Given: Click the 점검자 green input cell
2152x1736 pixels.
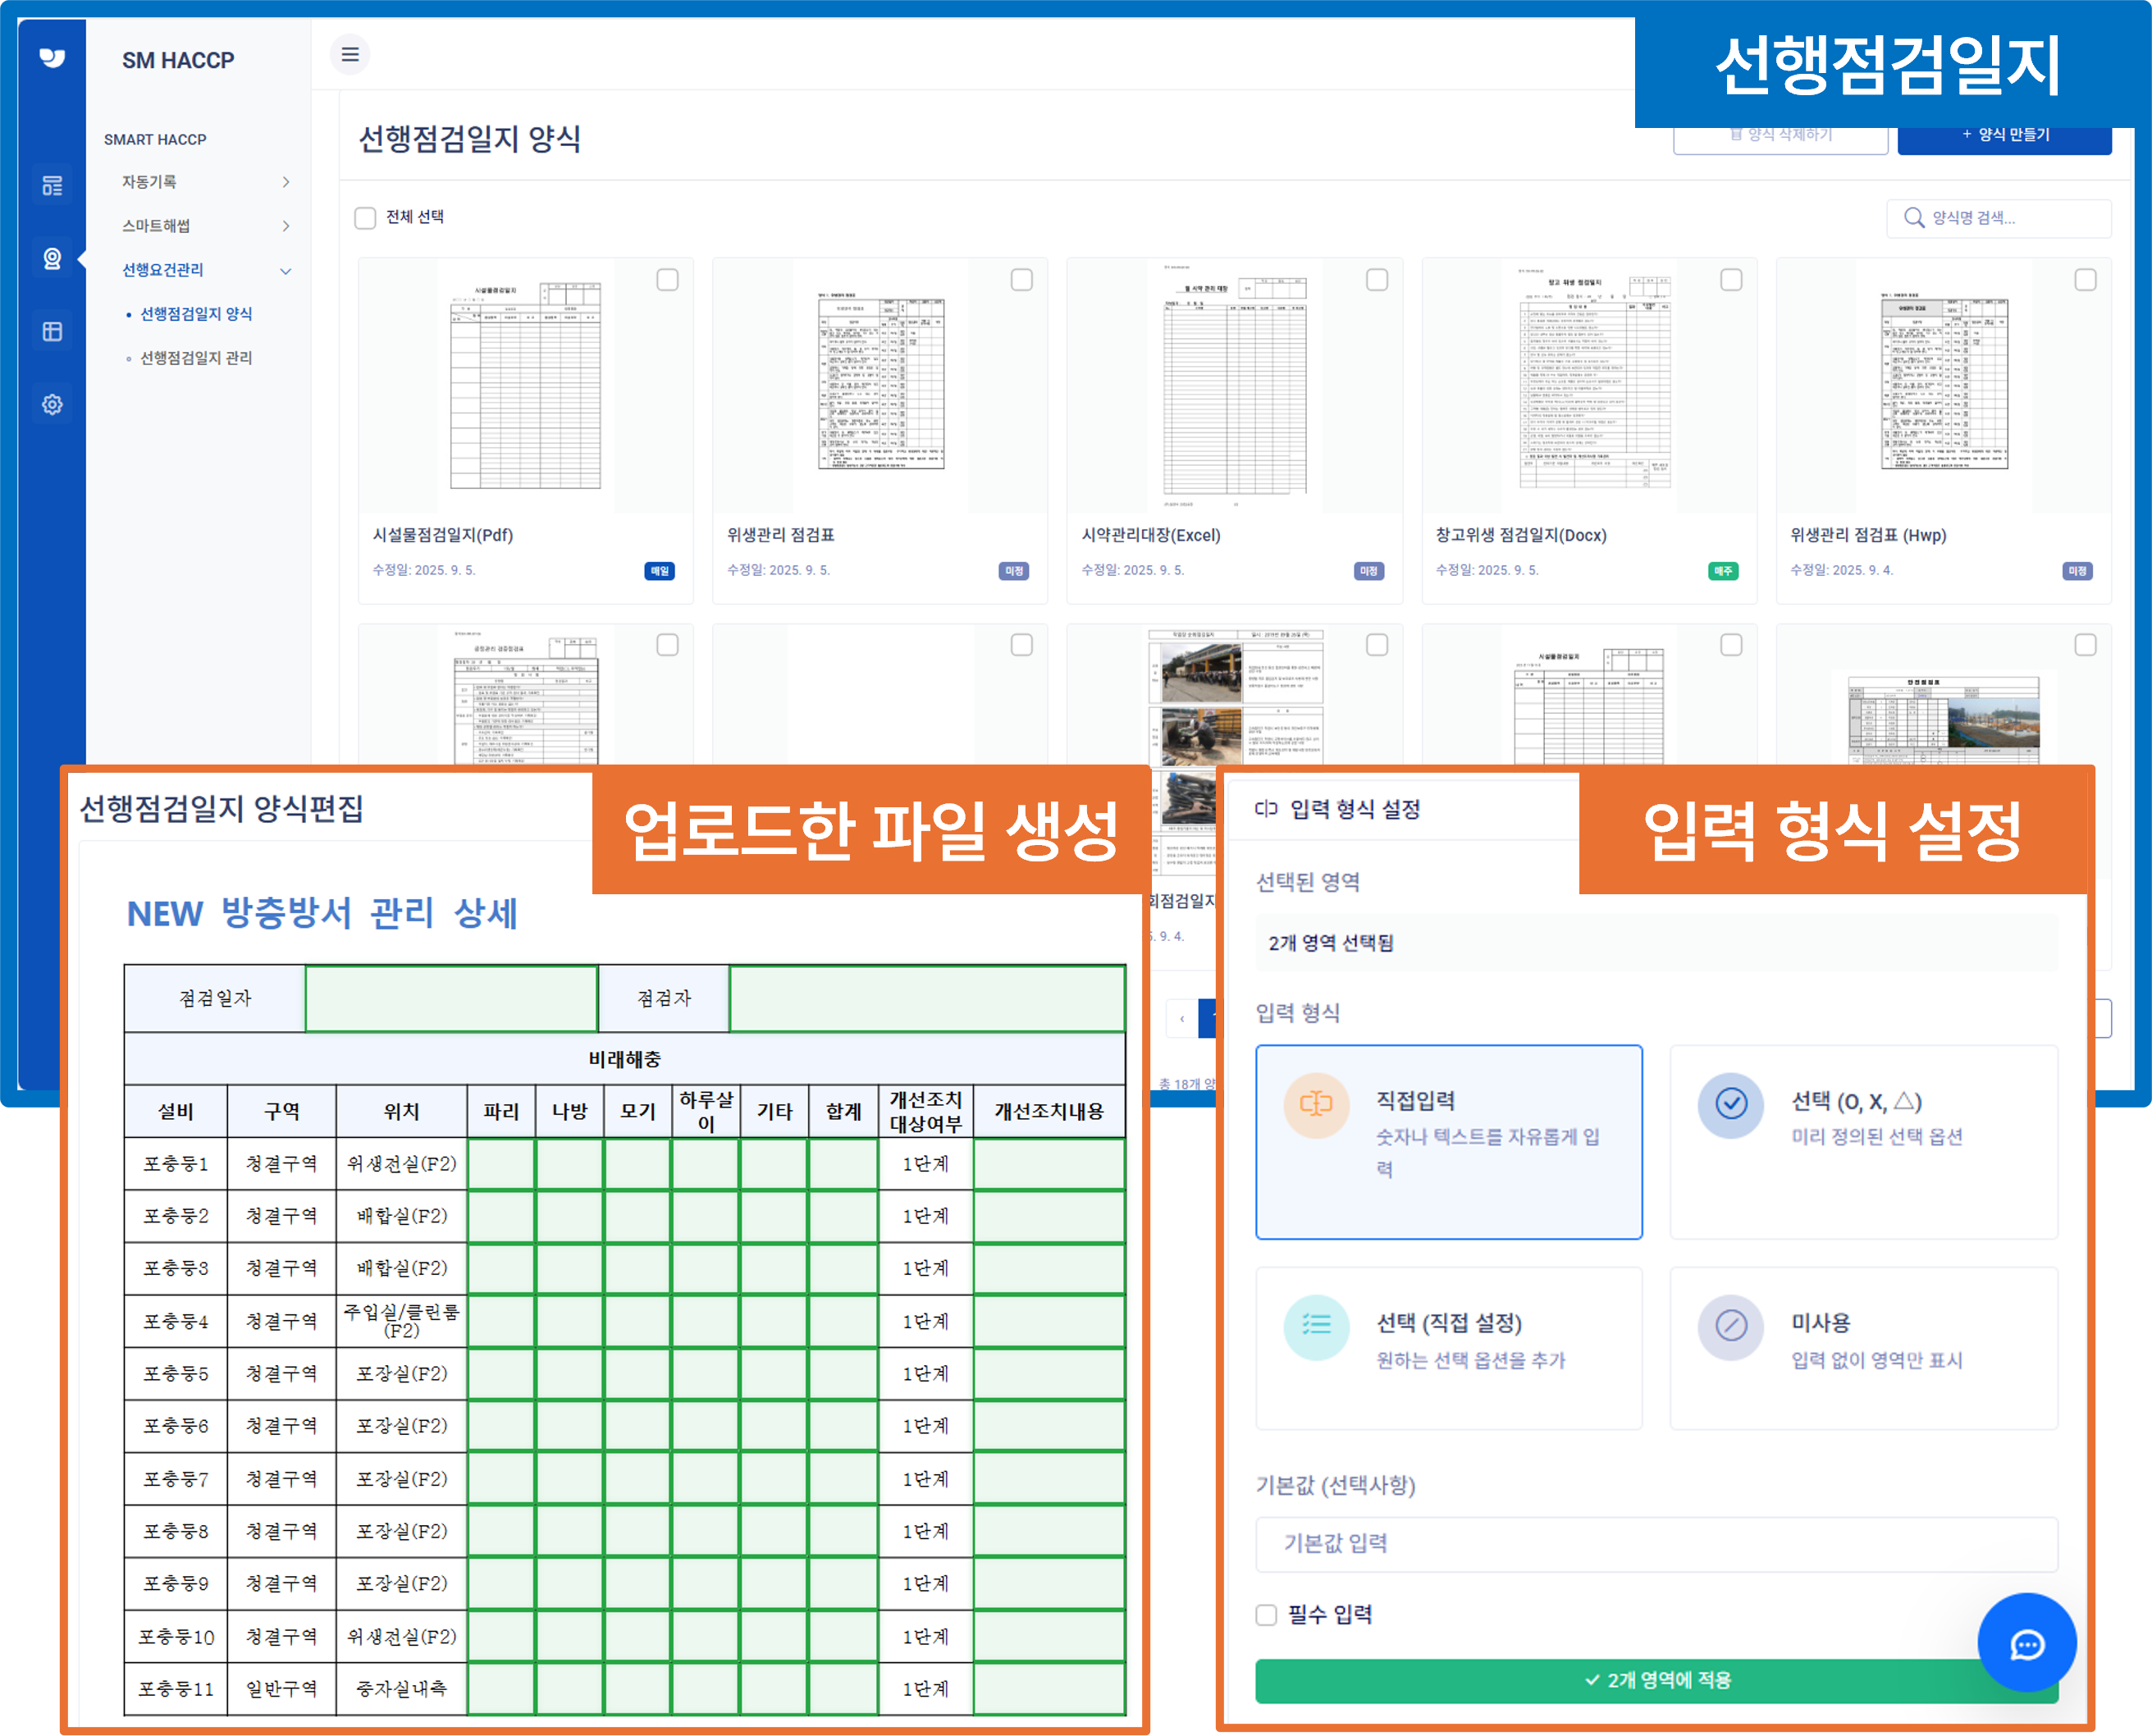Looking at the screenshot, I should (927, 997).
